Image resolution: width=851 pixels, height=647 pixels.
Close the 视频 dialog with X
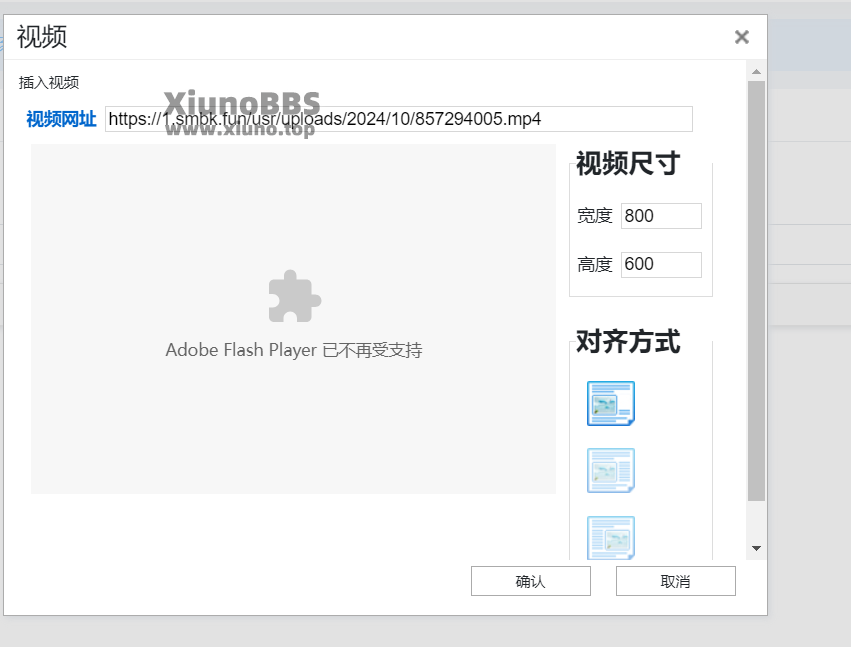tap(741, 37)
